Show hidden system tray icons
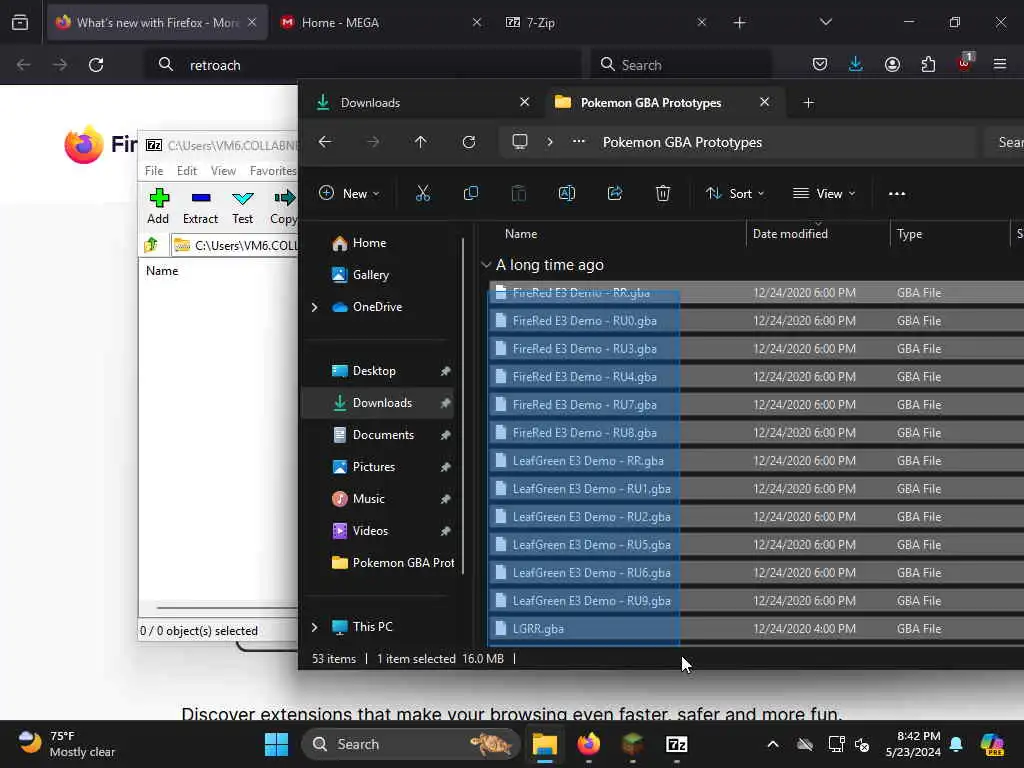This screenshot has height=768, width=1024. tap(773, 744)
